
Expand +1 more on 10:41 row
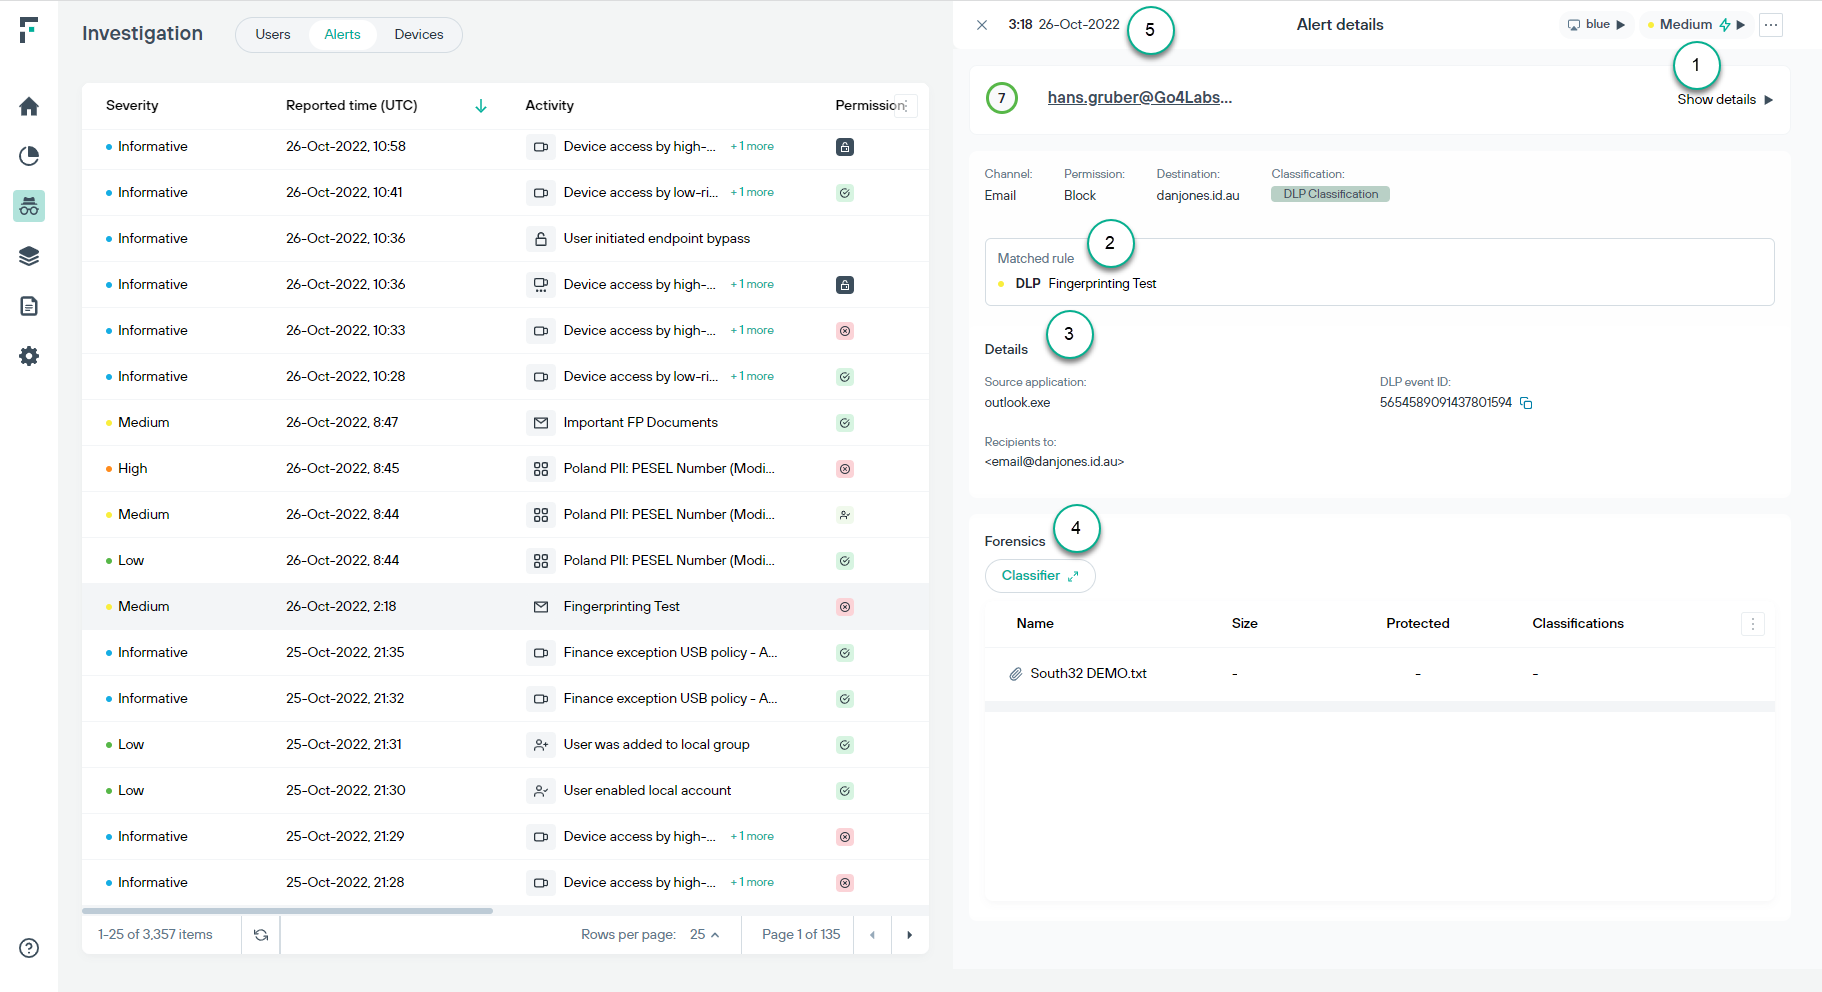[752, 193]
